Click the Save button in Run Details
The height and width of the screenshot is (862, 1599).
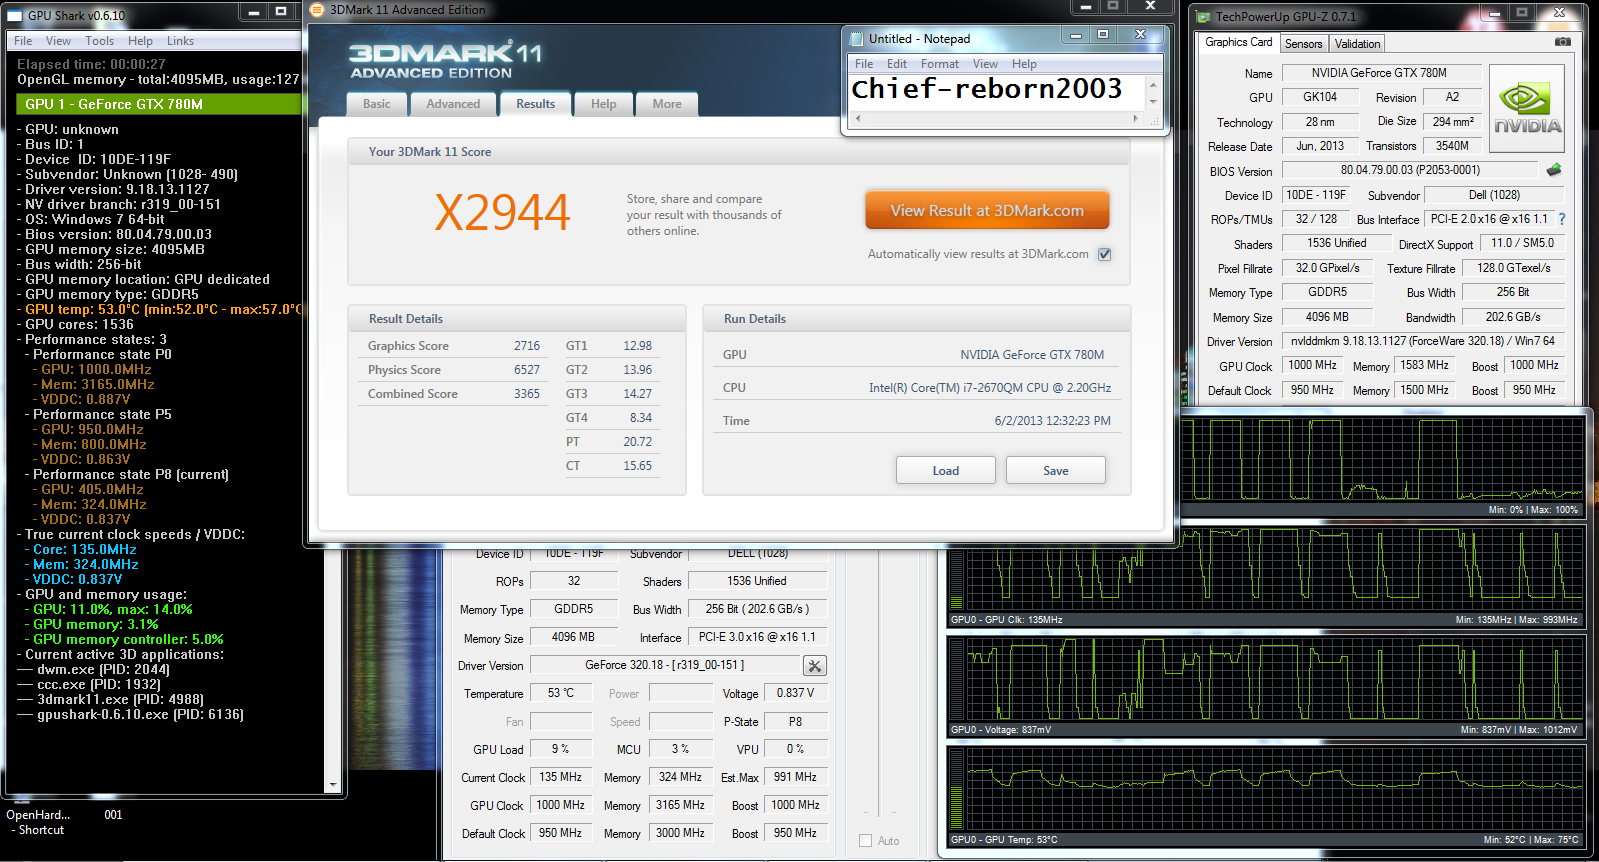(x=1055, y=470)
